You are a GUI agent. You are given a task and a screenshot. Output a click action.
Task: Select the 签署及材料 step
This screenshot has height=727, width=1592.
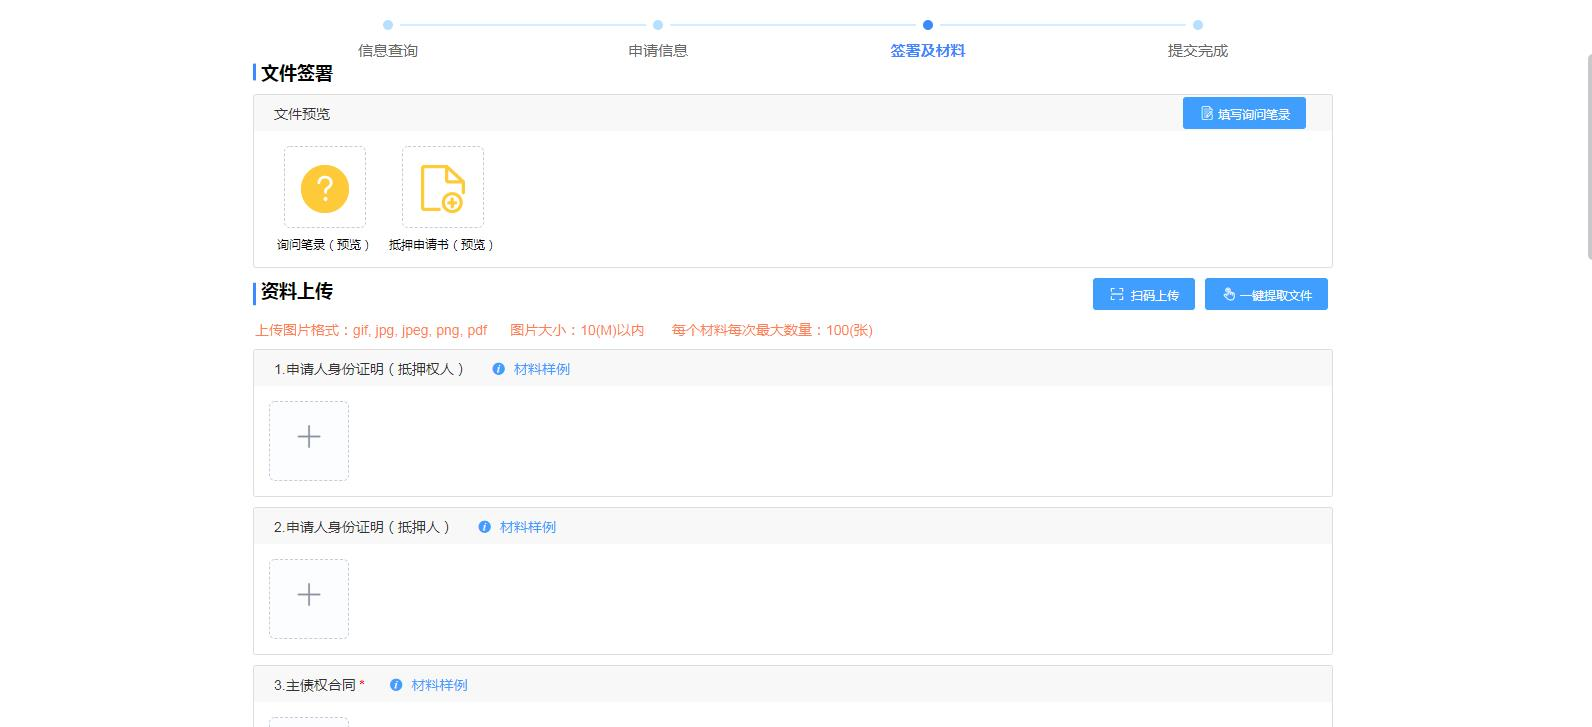[x=928, y=50]
